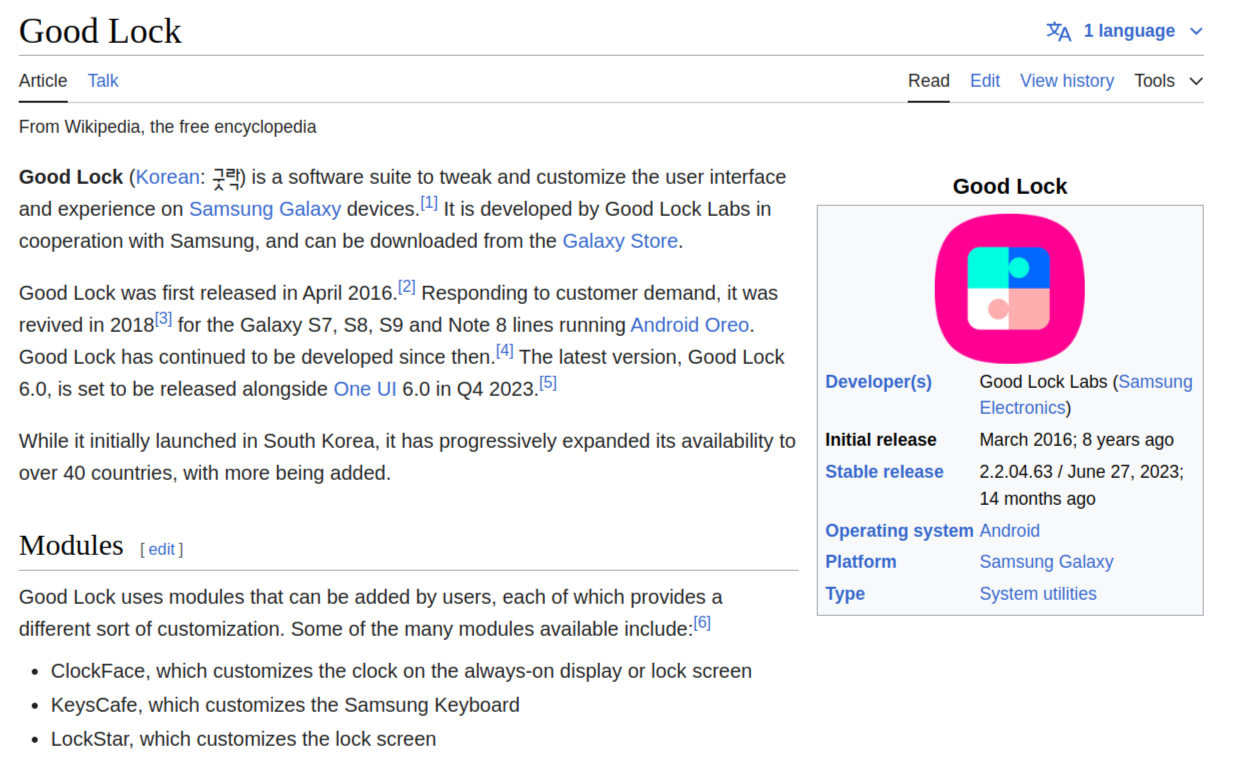Open the Edit tab
The width and height of the screenshot is (1238, 758).
click(x=985, y=81)
